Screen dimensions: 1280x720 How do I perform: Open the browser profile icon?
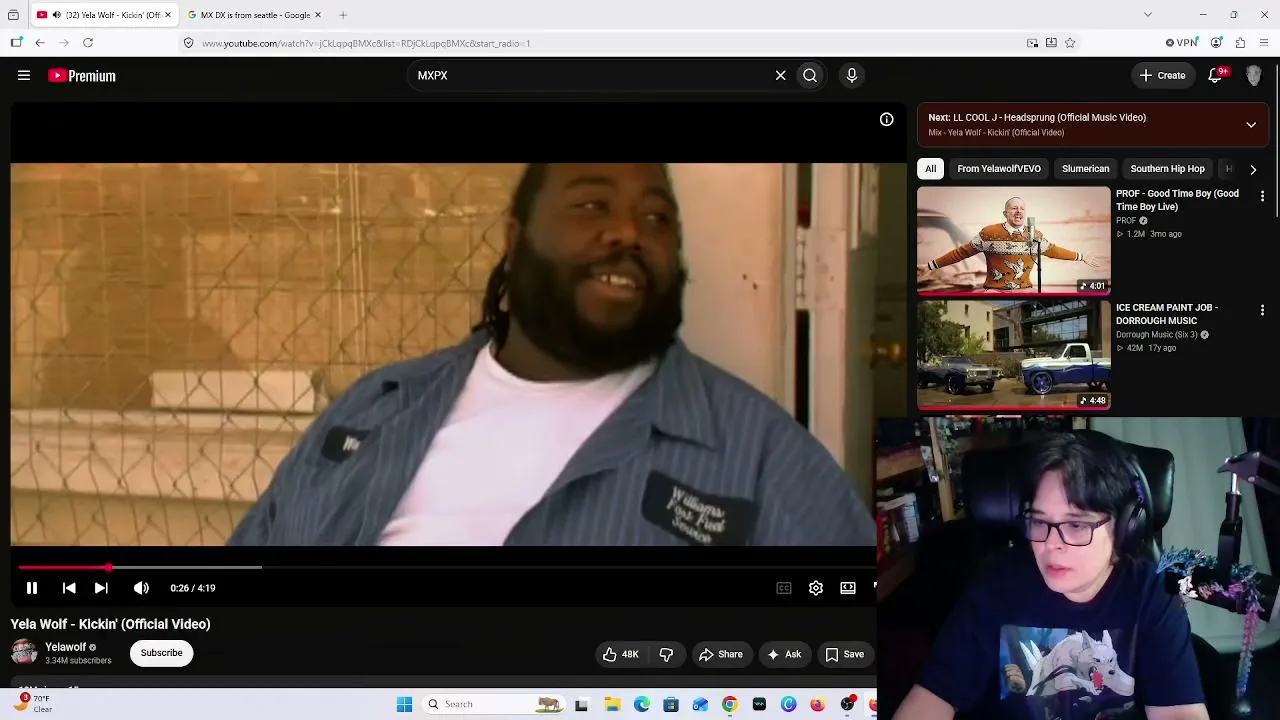[1216, 43]
